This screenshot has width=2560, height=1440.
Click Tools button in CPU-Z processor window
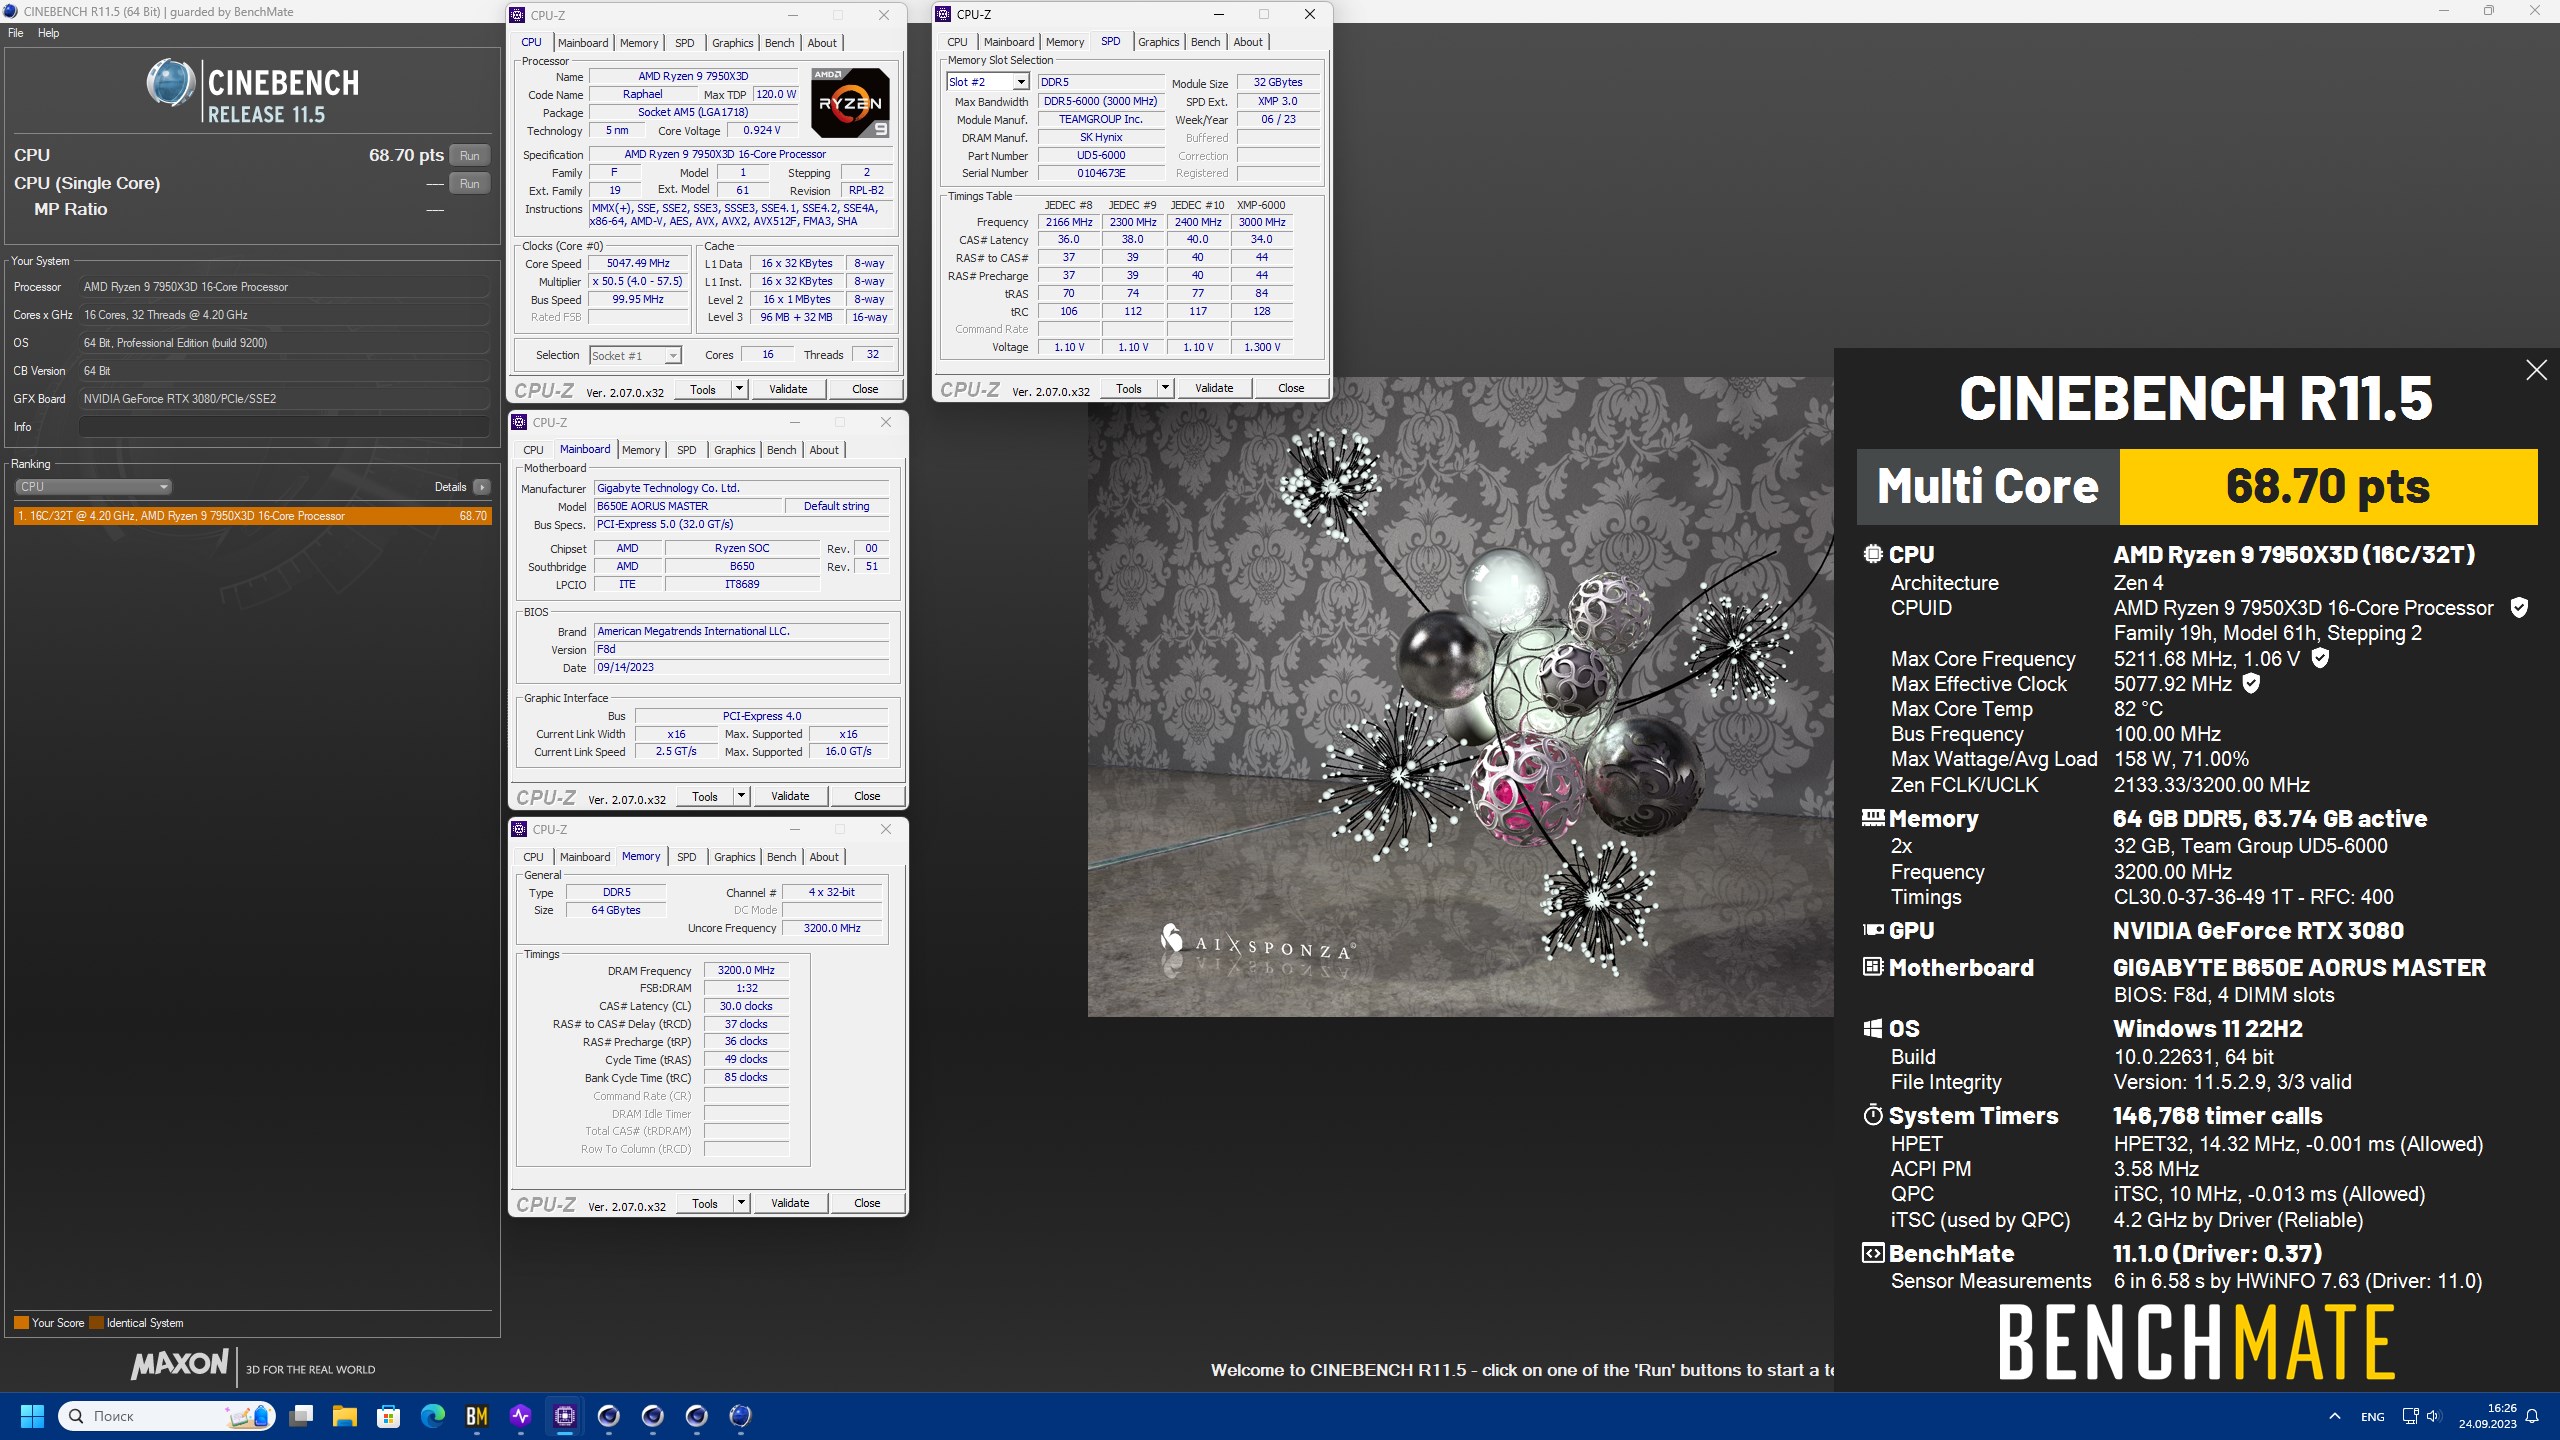point(703,389)
